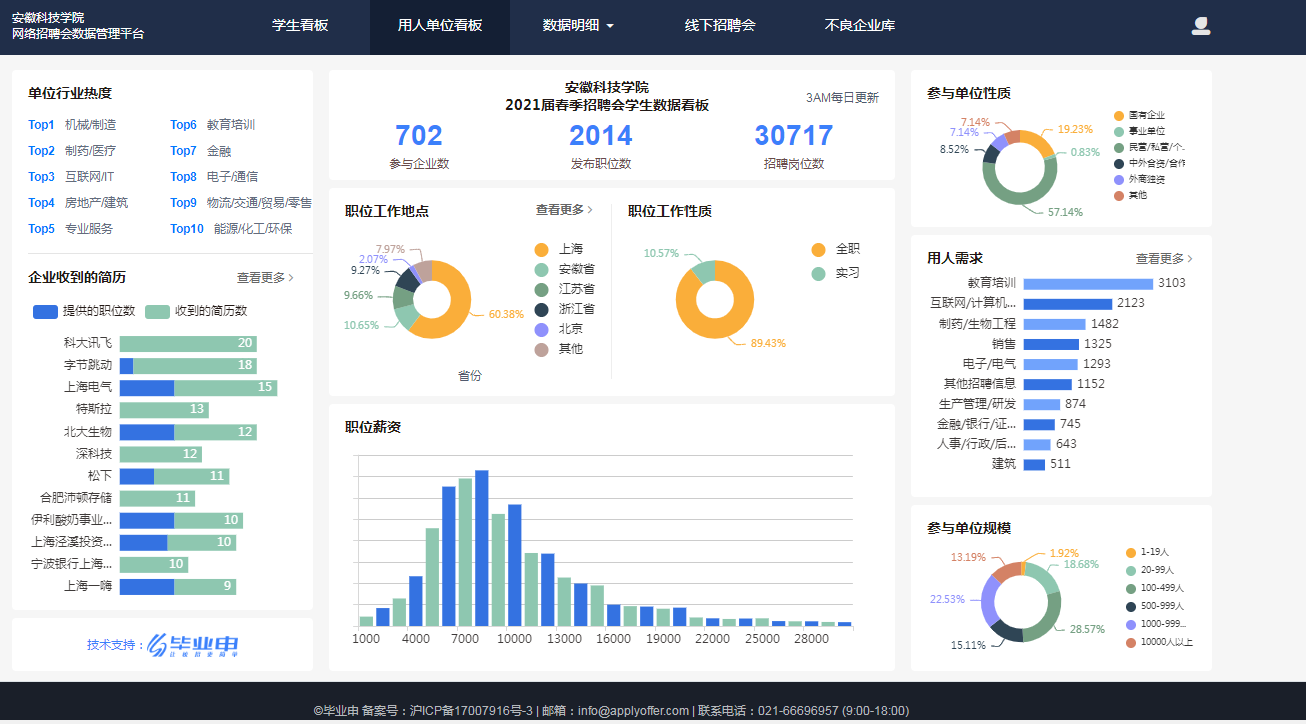Click the purple 外商独资 legend dot
This screenshot has width=1306, height=724.
[x=1119, y=180]
